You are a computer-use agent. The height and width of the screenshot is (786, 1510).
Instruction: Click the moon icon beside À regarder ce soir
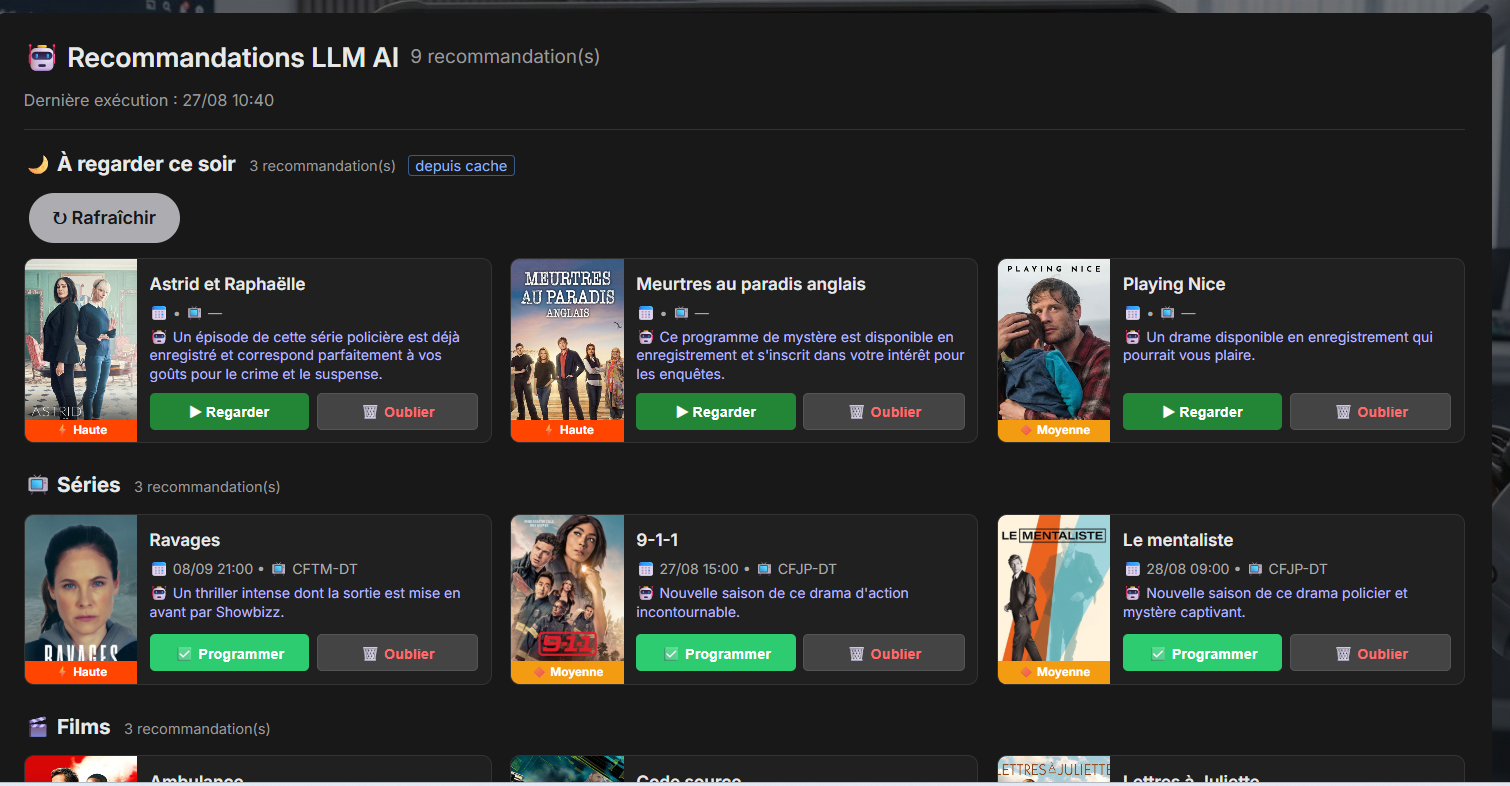click(38, 165)
